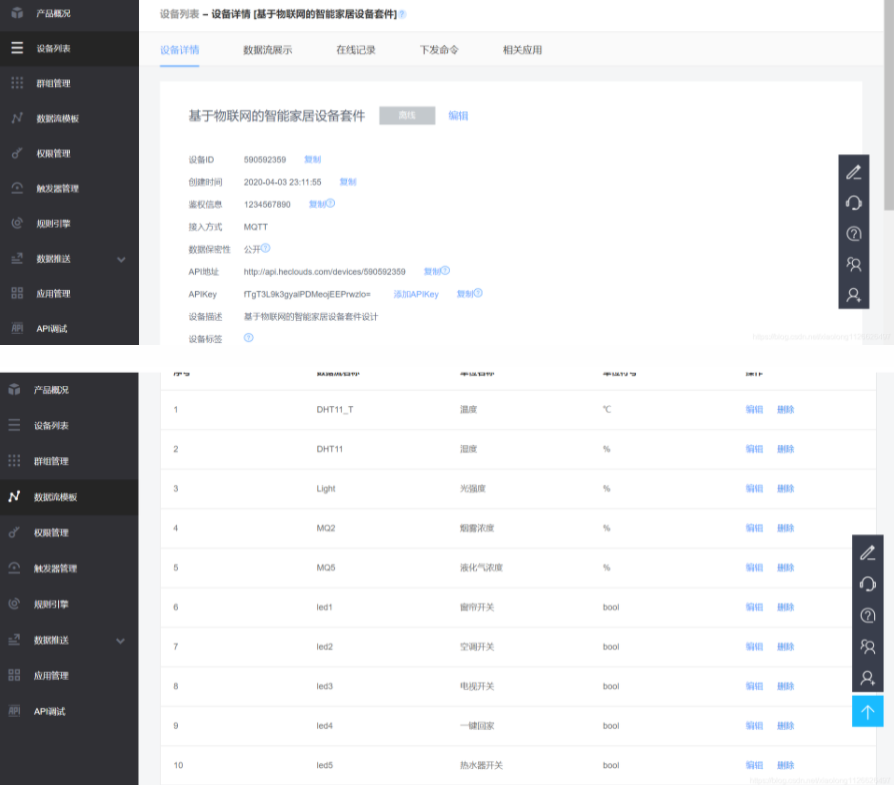This screenshot has width=894, height=785.
Task: Click question mark help icon on device details floating bar
Action: [x=854, y=234]
